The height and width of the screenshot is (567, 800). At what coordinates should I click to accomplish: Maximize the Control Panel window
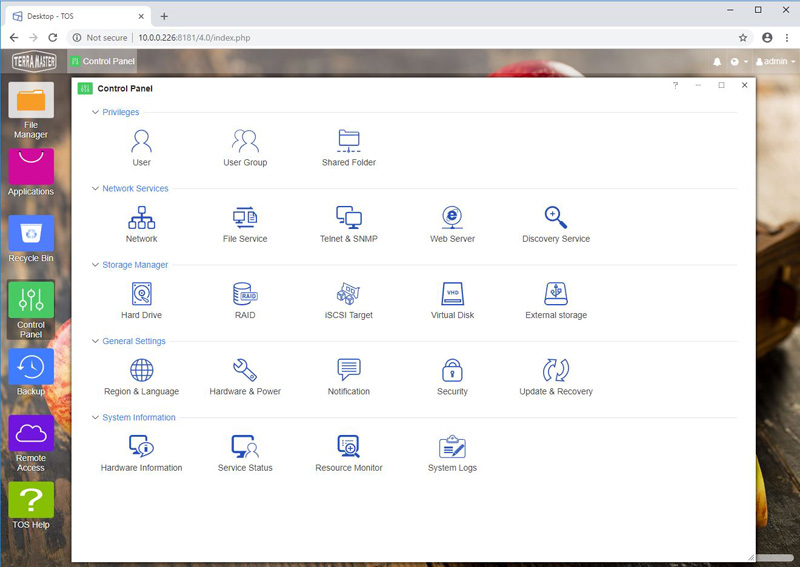click(x=721, y=85)
